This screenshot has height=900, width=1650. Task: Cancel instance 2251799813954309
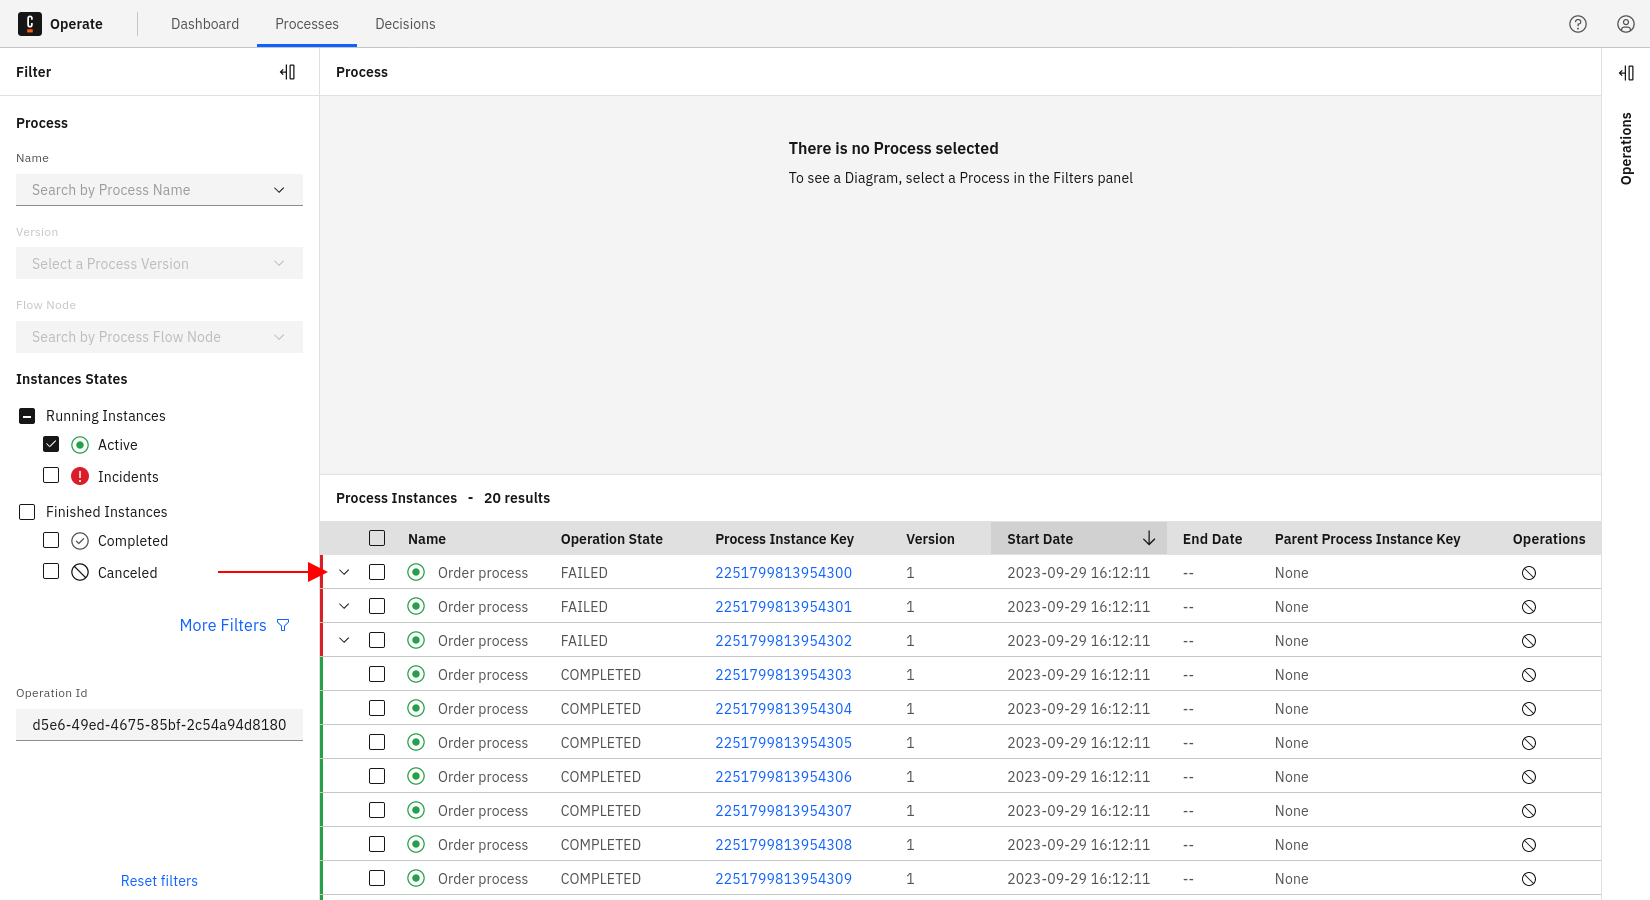(1529, 879)
